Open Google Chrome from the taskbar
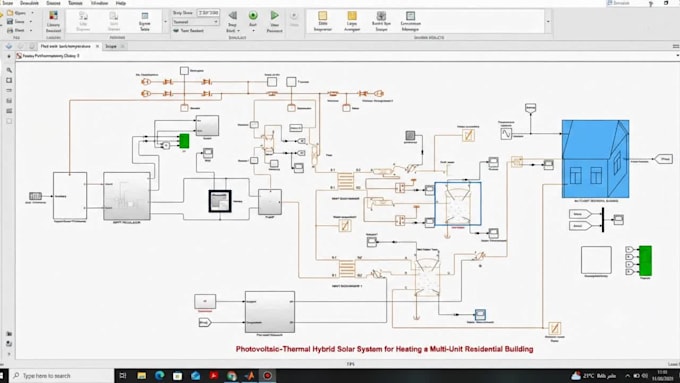Viewport: 680px width, 383px height. click(x=231, y=376)
